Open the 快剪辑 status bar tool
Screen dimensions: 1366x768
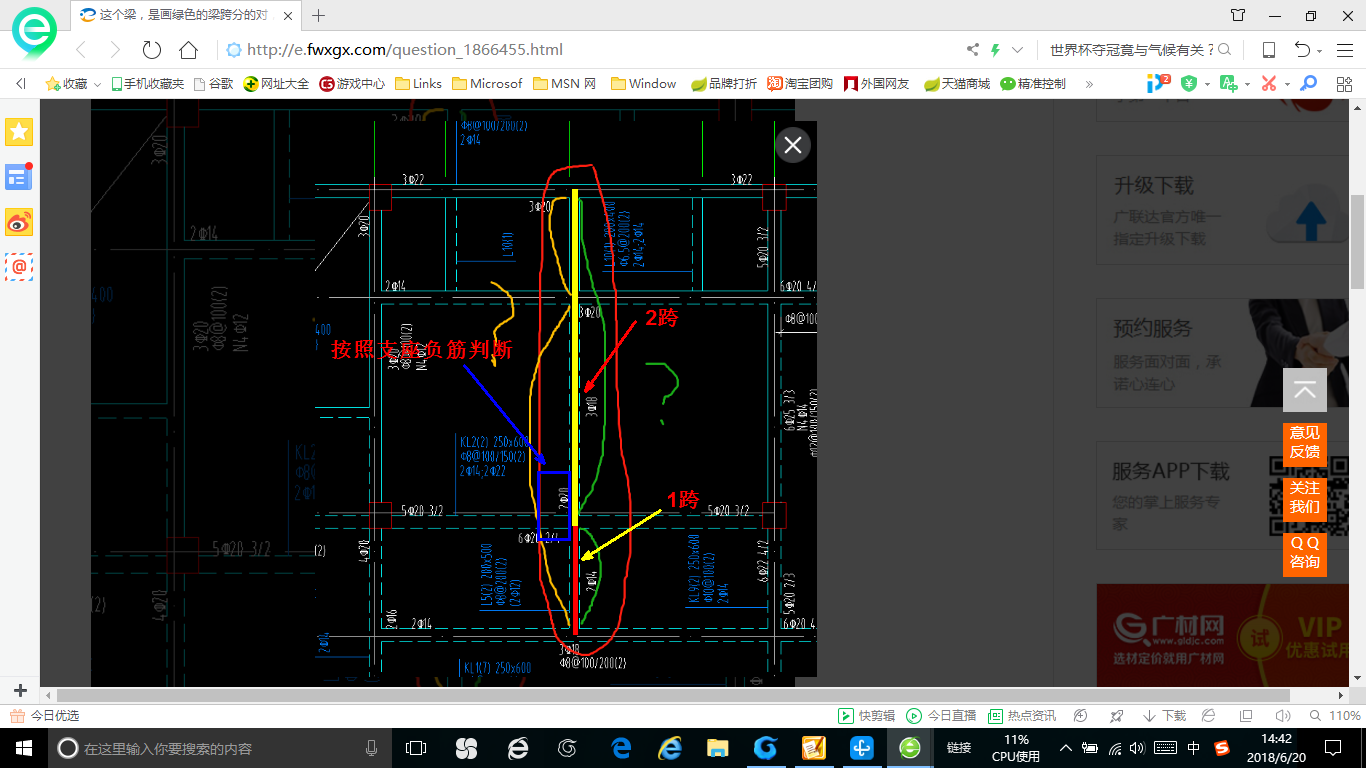coord(866,716)
